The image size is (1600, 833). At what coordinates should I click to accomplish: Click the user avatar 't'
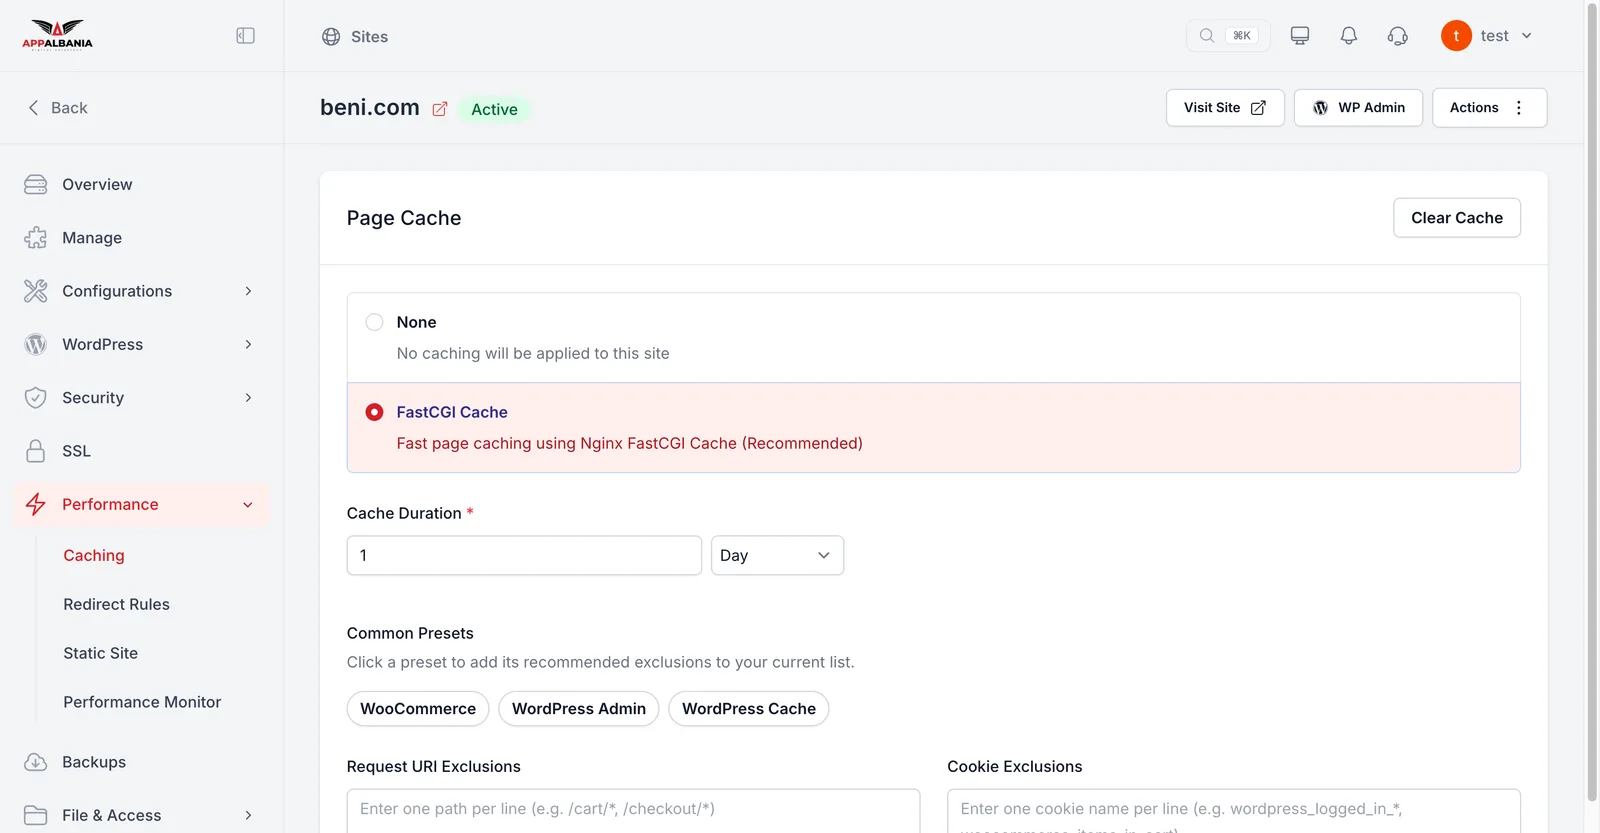(x=1456, y=36)
